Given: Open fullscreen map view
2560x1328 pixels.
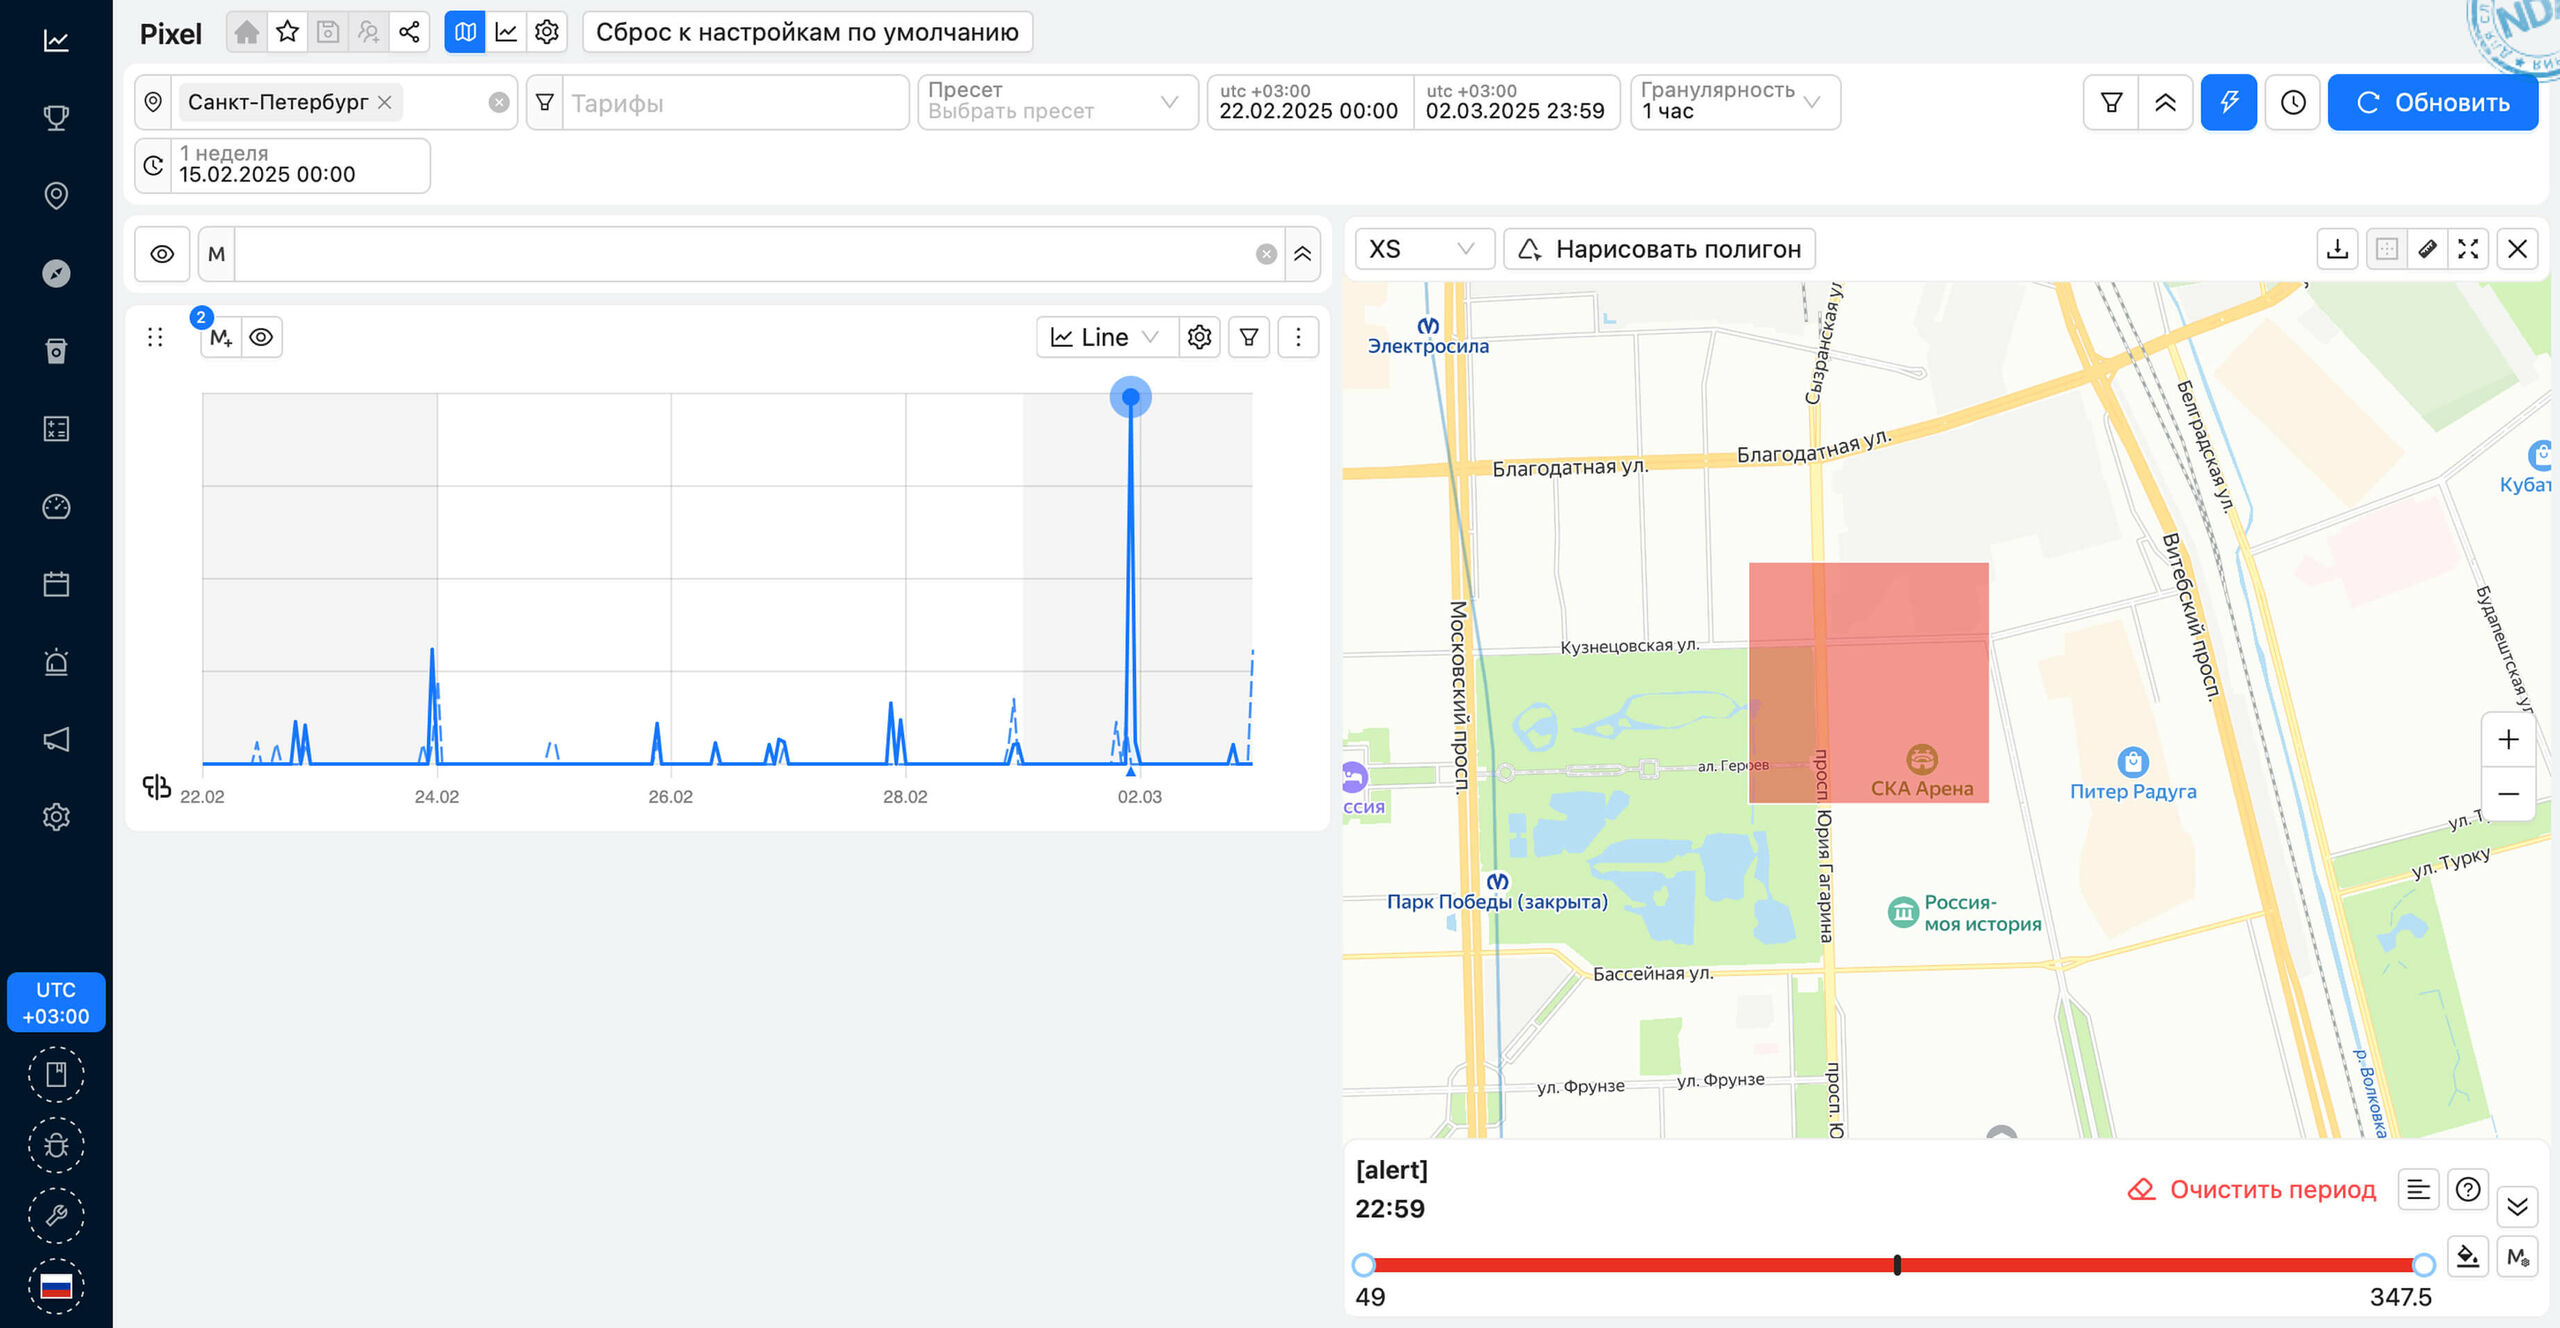Looking at the screenshot, I should coord(2468,249).
